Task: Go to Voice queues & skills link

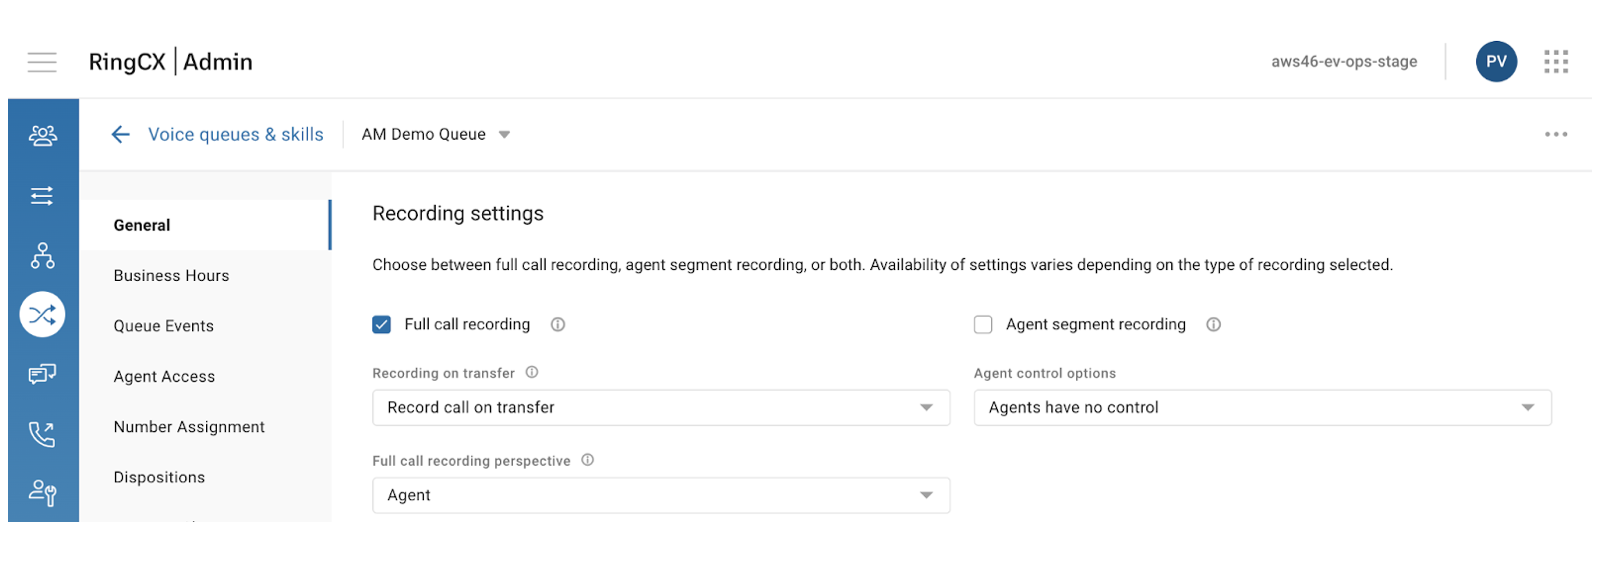Action: pos(236,134)
